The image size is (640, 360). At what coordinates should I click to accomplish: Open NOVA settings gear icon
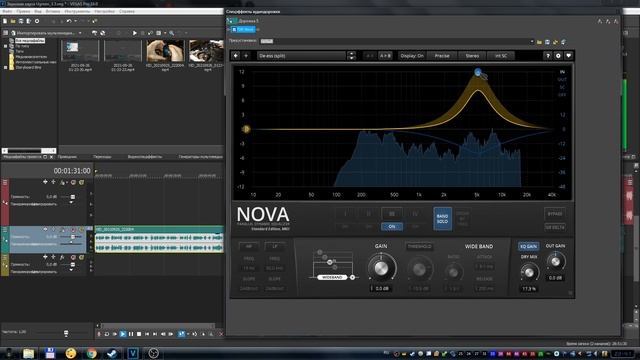click(x=558, y=56)
